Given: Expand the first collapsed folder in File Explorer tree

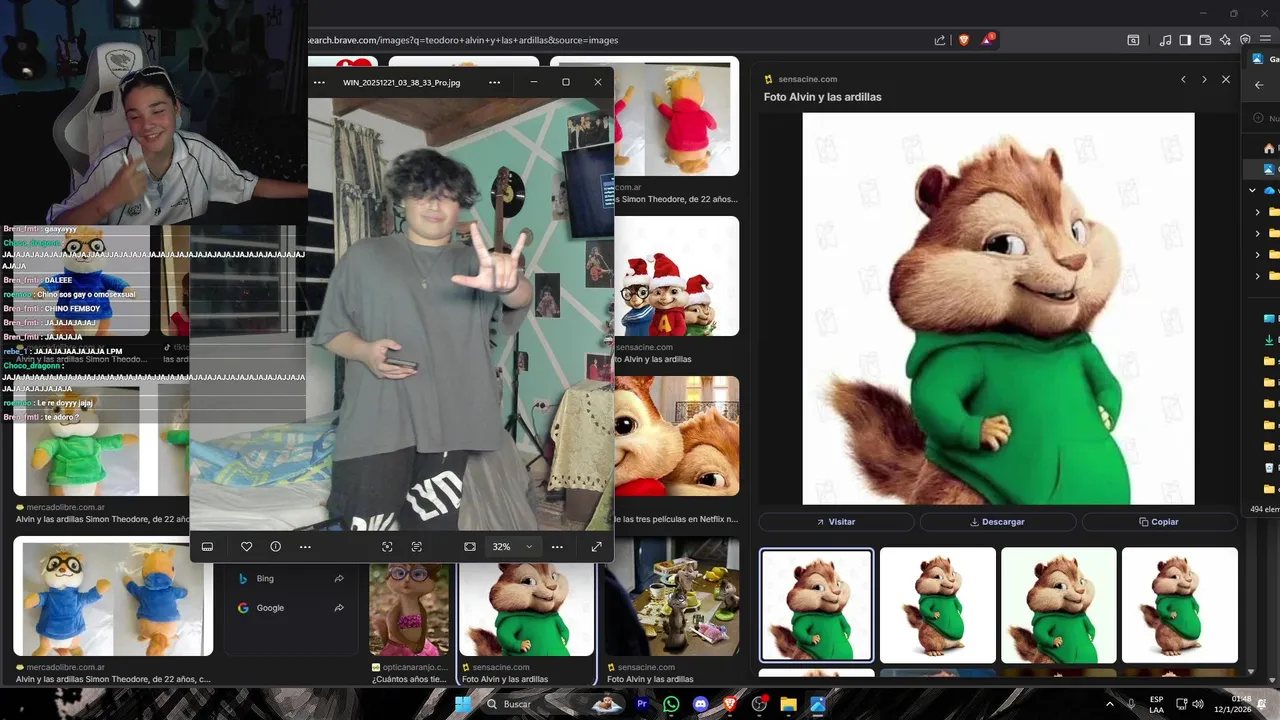Looking at the screenshot, I should pos(1258,212).
